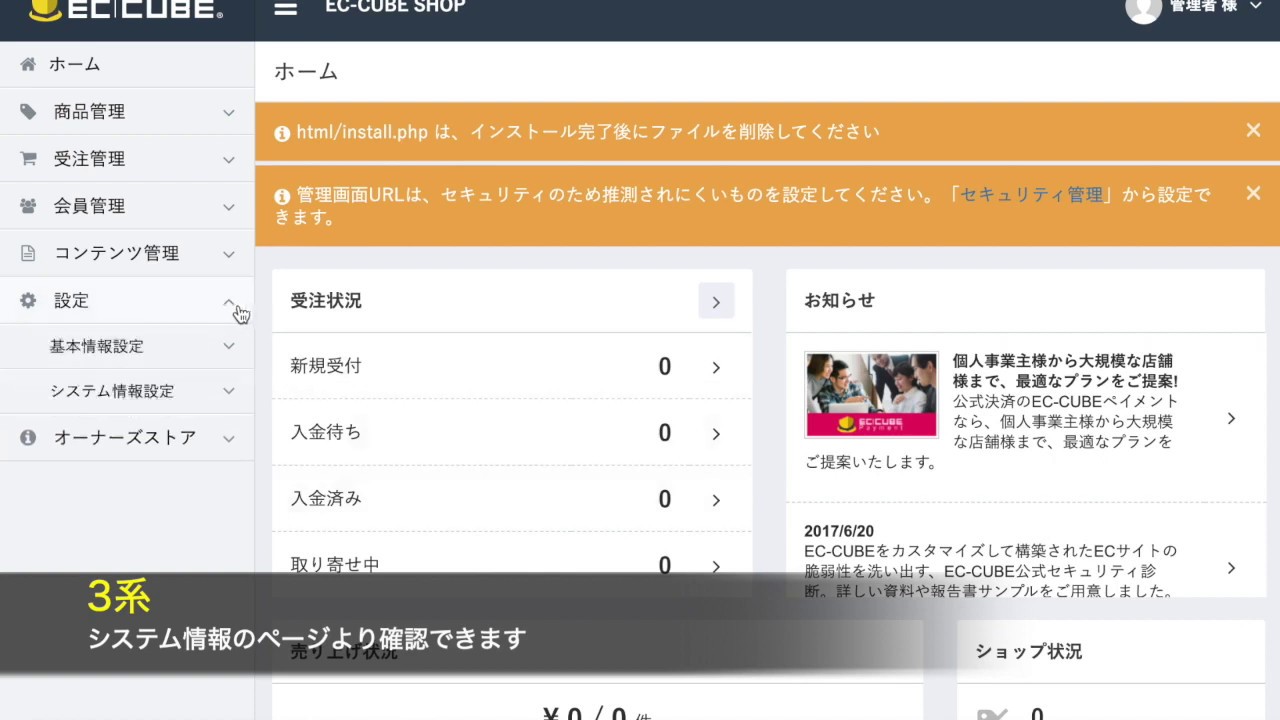Click the 入金済み row label

tap(326, 498)
